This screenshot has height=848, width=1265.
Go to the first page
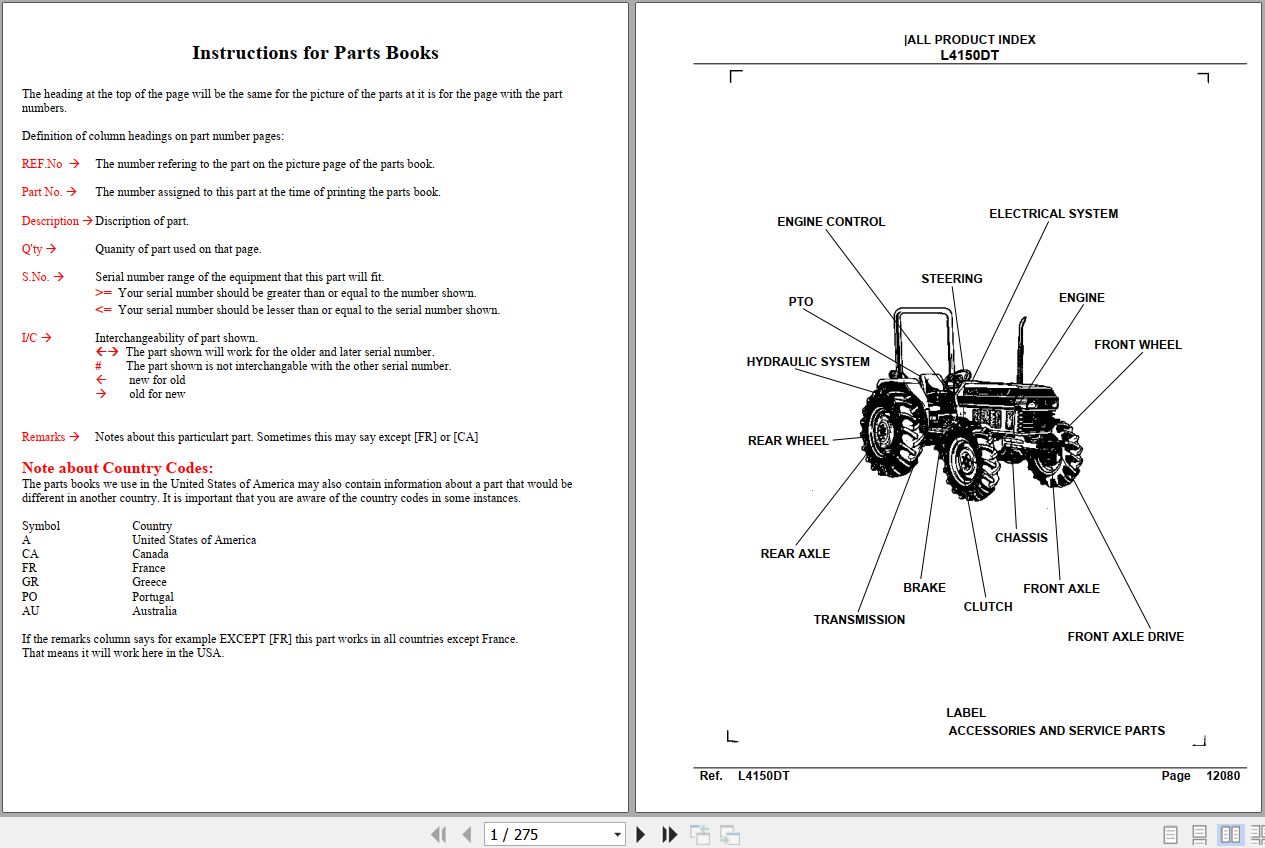[438, 834]
